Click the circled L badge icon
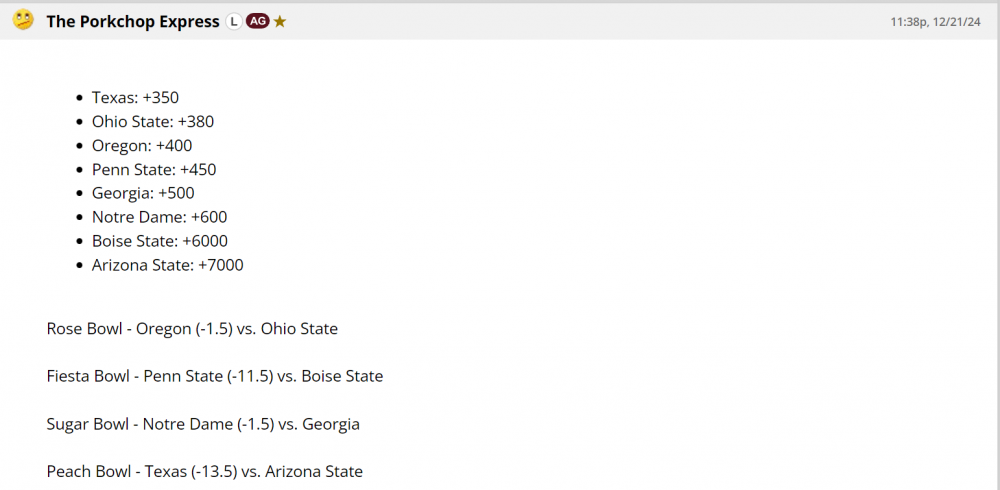 pyautogui.click(x=234, y=21)
